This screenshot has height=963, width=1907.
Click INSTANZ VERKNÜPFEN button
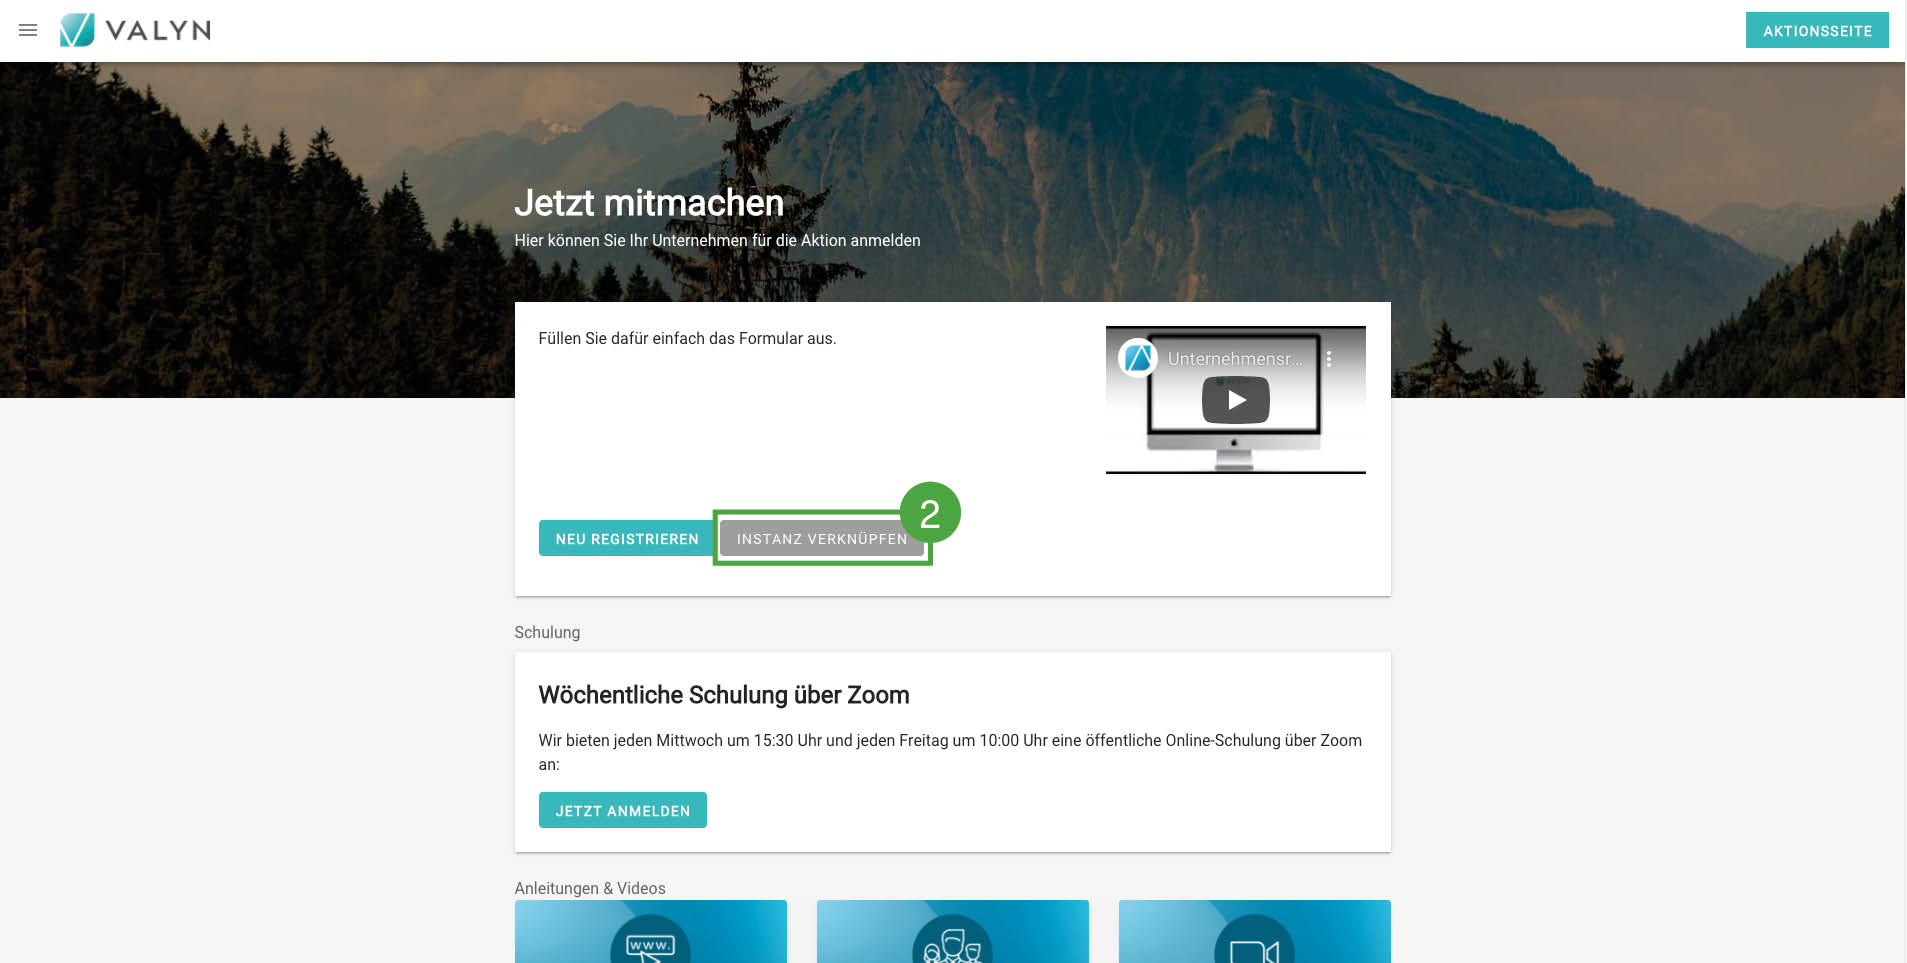(x=821, y=539)
